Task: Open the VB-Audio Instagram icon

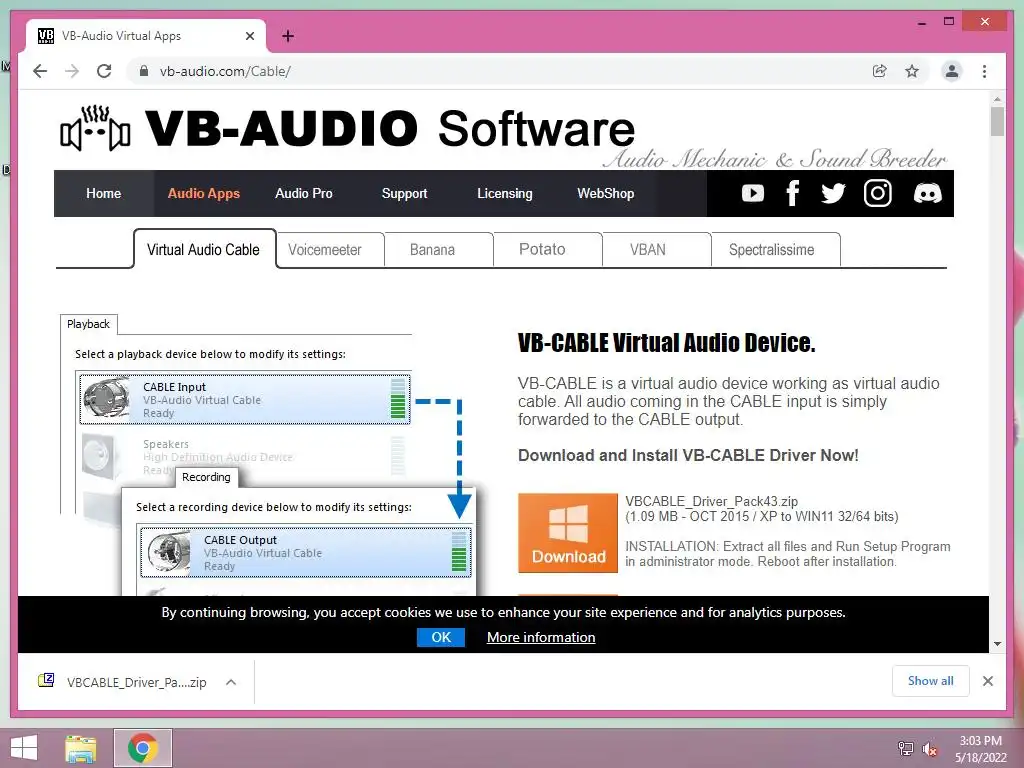Action: (x=878, y=193)
